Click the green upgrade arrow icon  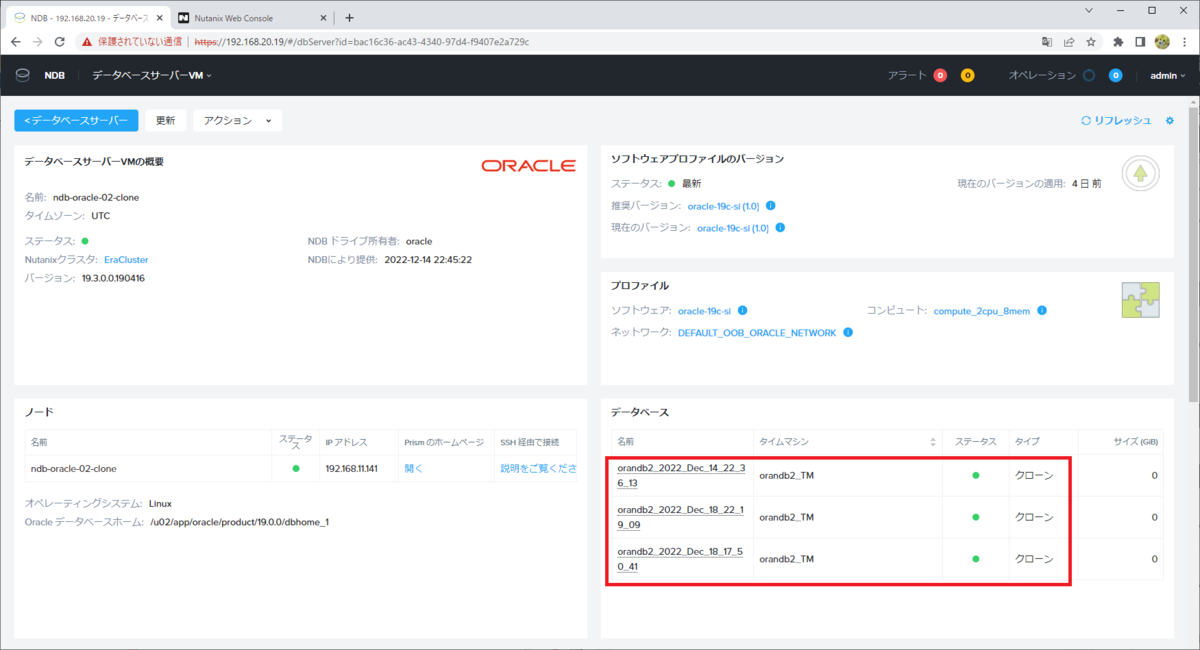click(1140, 174)
